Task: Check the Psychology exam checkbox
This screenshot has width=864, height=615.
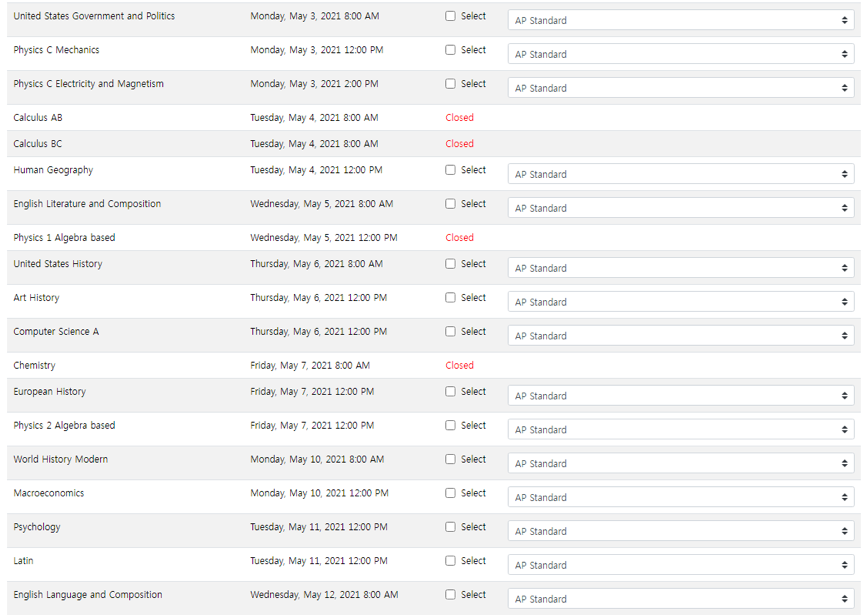Action: tap(450, 527)
